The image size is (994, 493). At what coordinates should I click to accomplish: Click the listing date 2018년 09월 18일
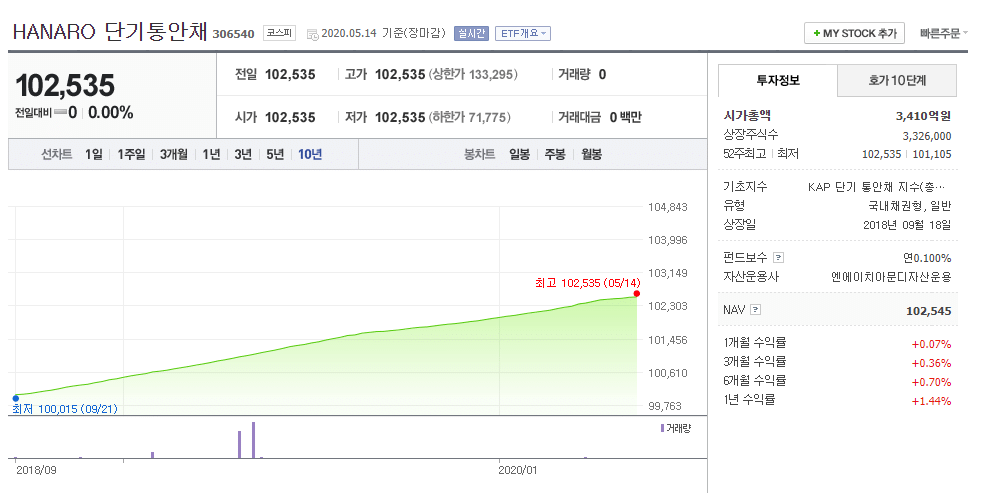pyautogui.click(x=907, y=225)
